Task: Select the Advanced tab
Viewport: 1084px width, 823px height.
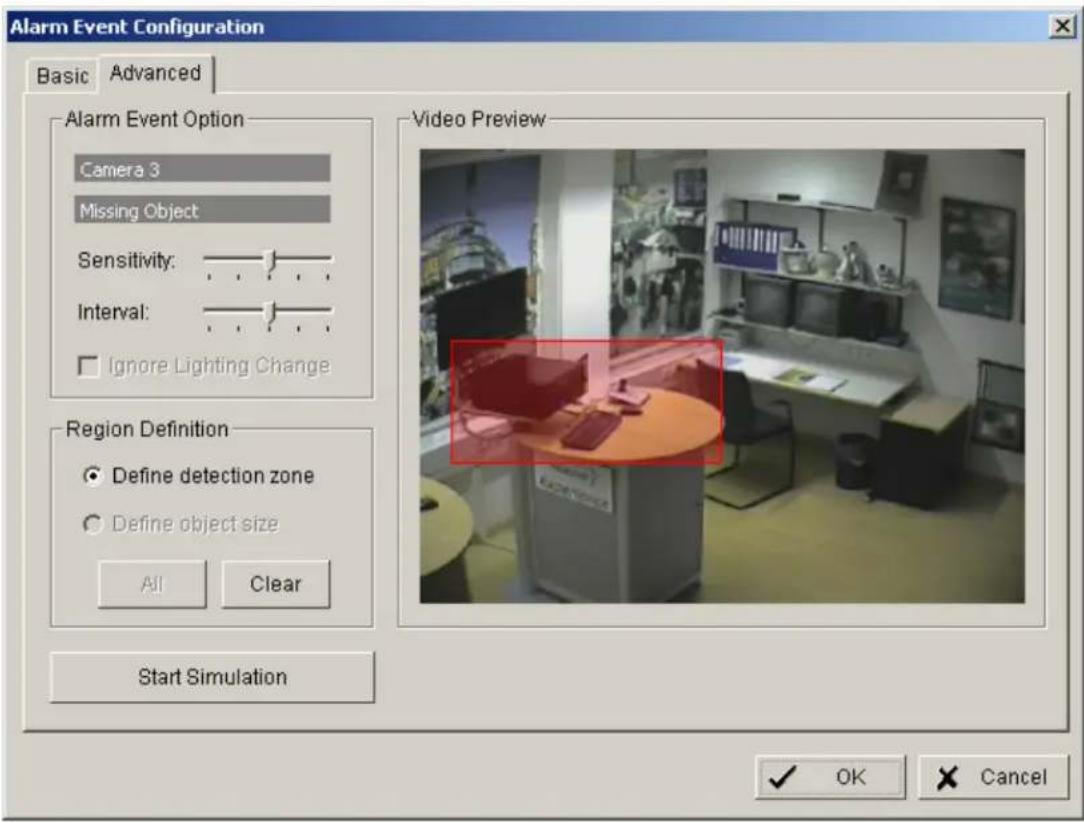Action: (156, 73)
